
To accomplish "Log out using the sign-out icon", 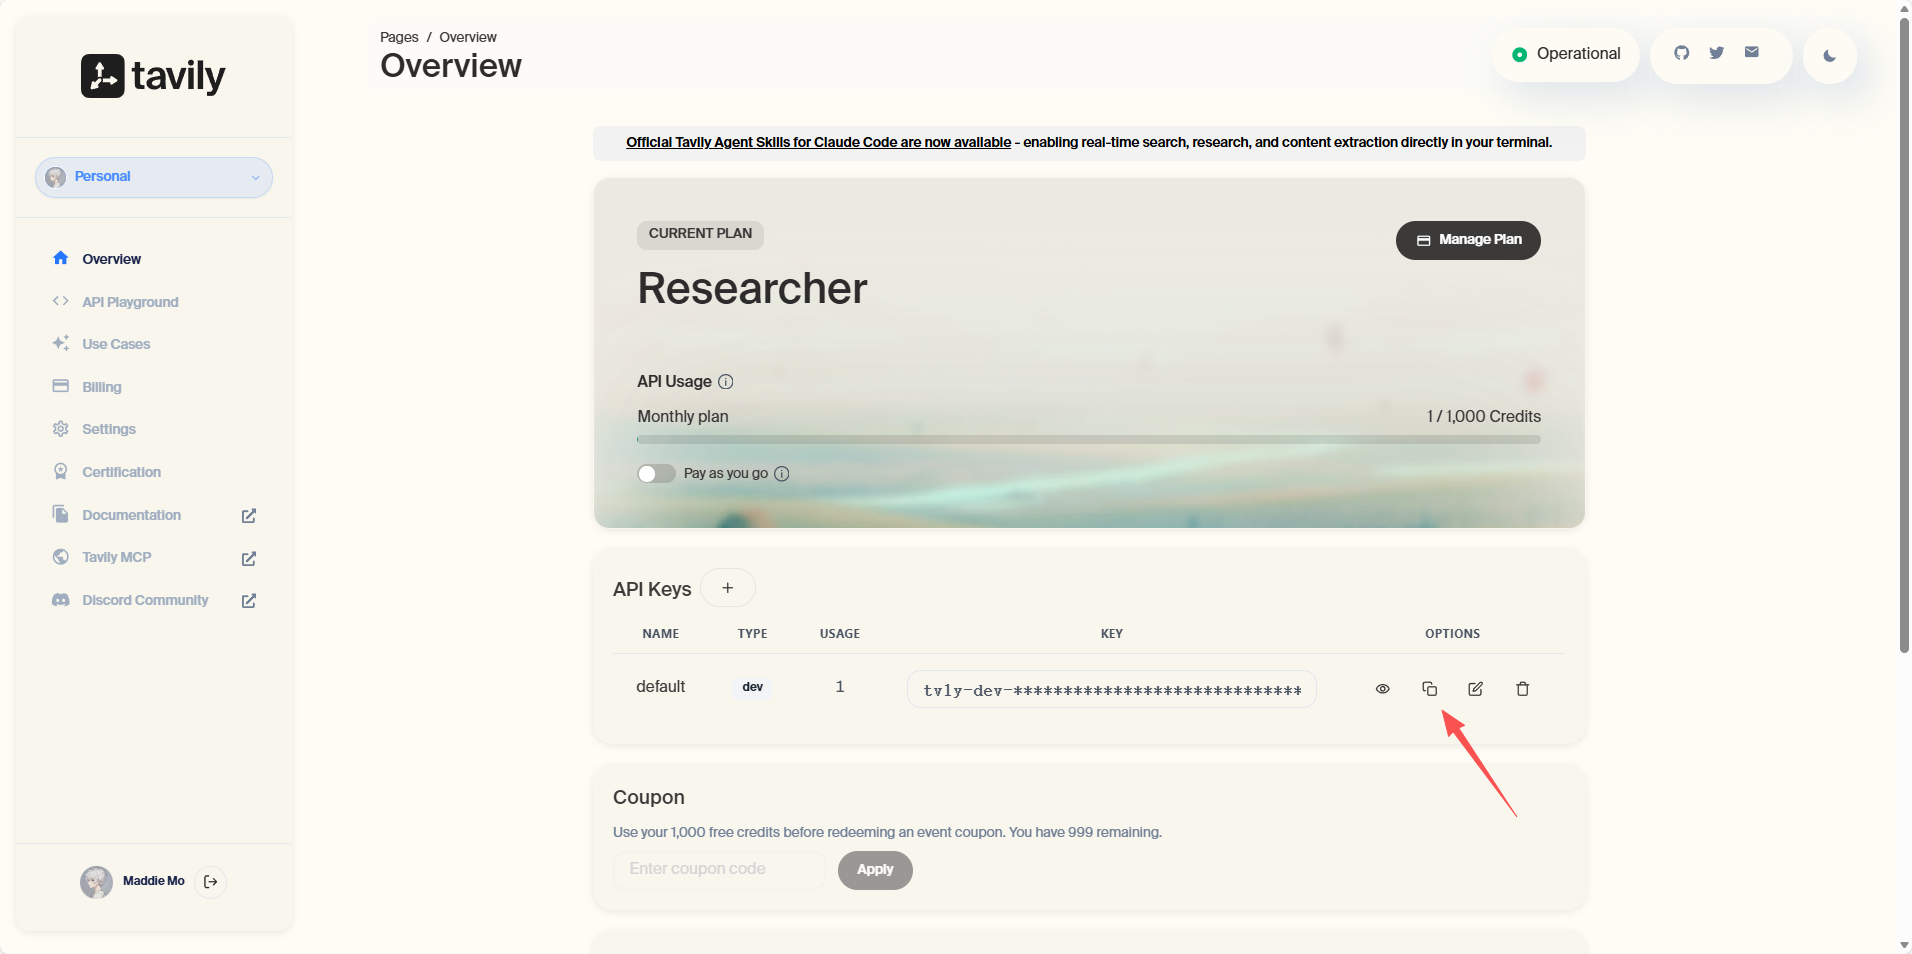I will tap(210, 882).
